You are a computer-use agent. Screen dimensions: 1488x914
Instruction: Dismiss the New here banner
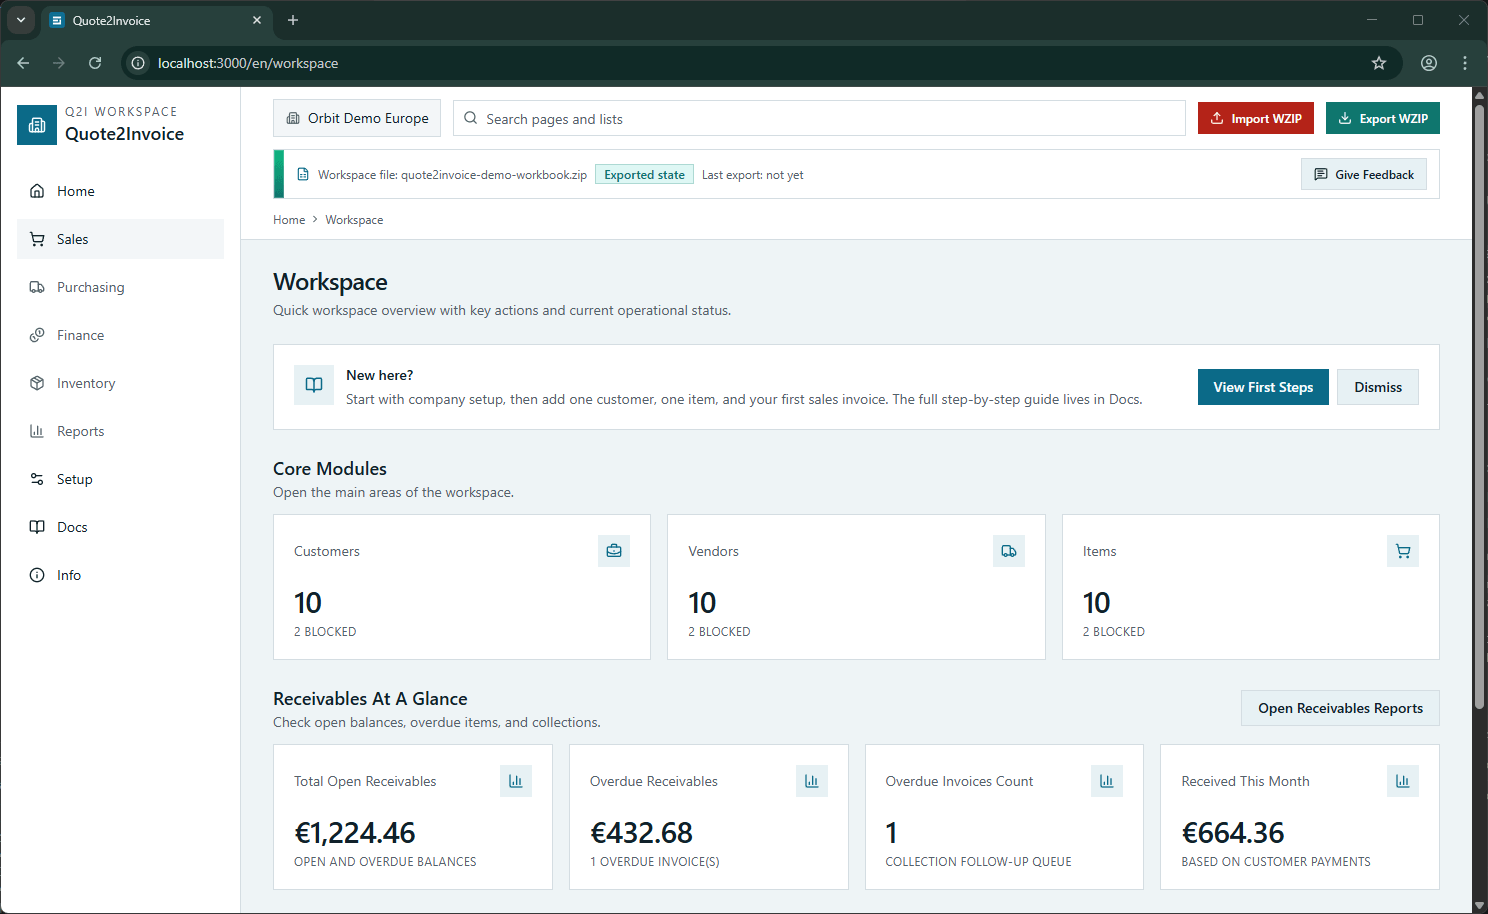[1377, 387]
